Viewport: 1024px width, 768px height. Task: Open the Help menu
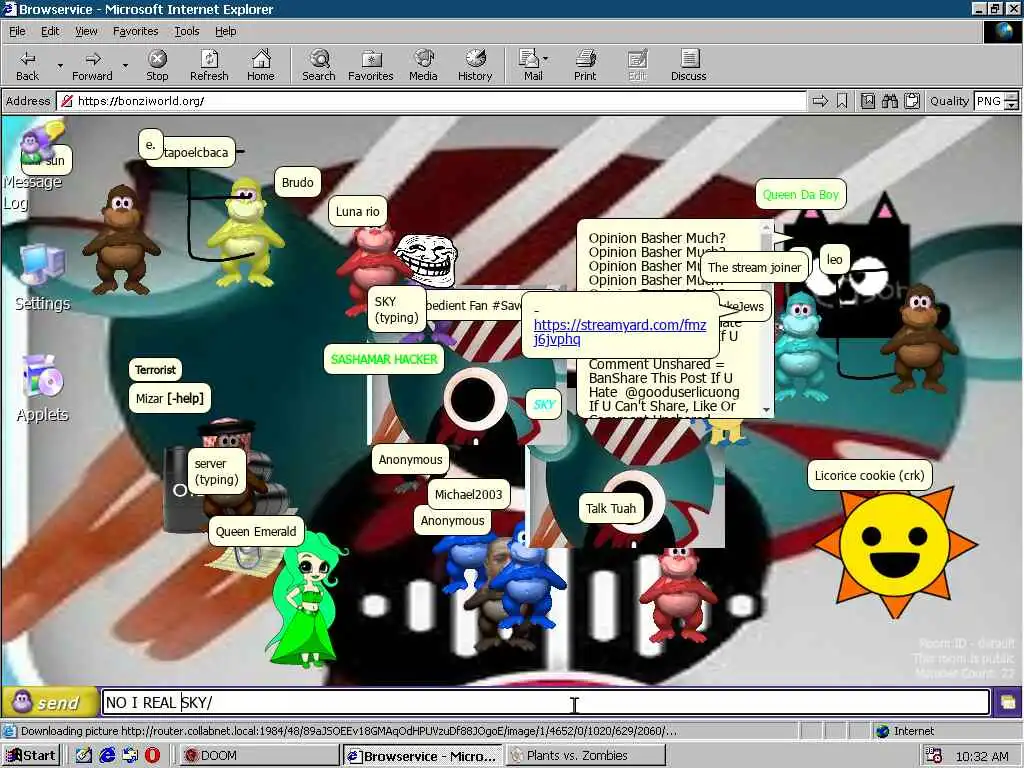click(x=225, y=31)
